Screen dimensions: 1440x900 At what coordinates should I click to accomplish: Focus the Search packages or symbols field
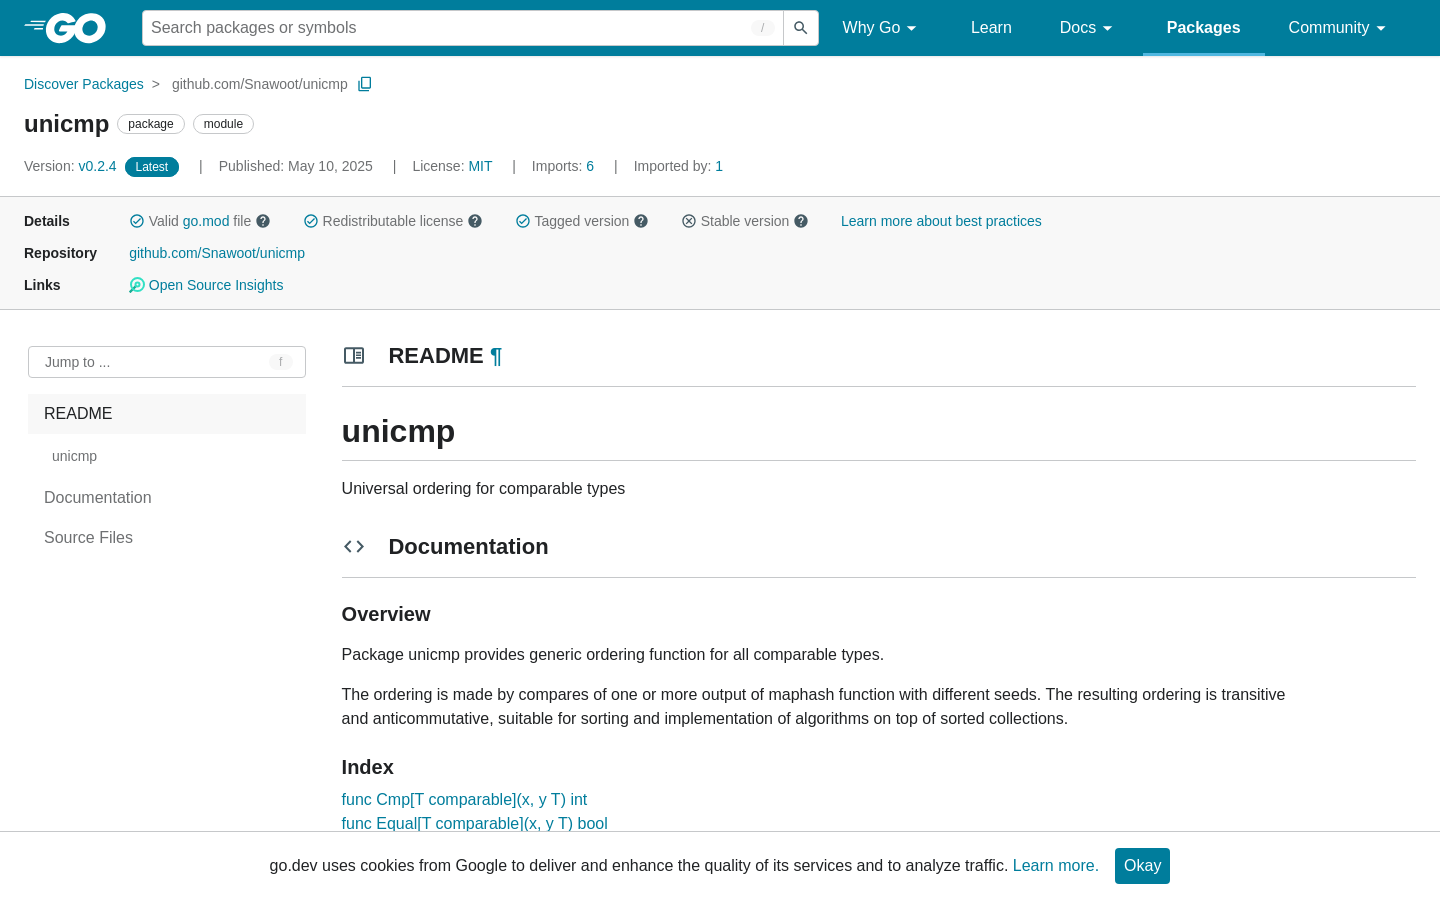[462, 28]
